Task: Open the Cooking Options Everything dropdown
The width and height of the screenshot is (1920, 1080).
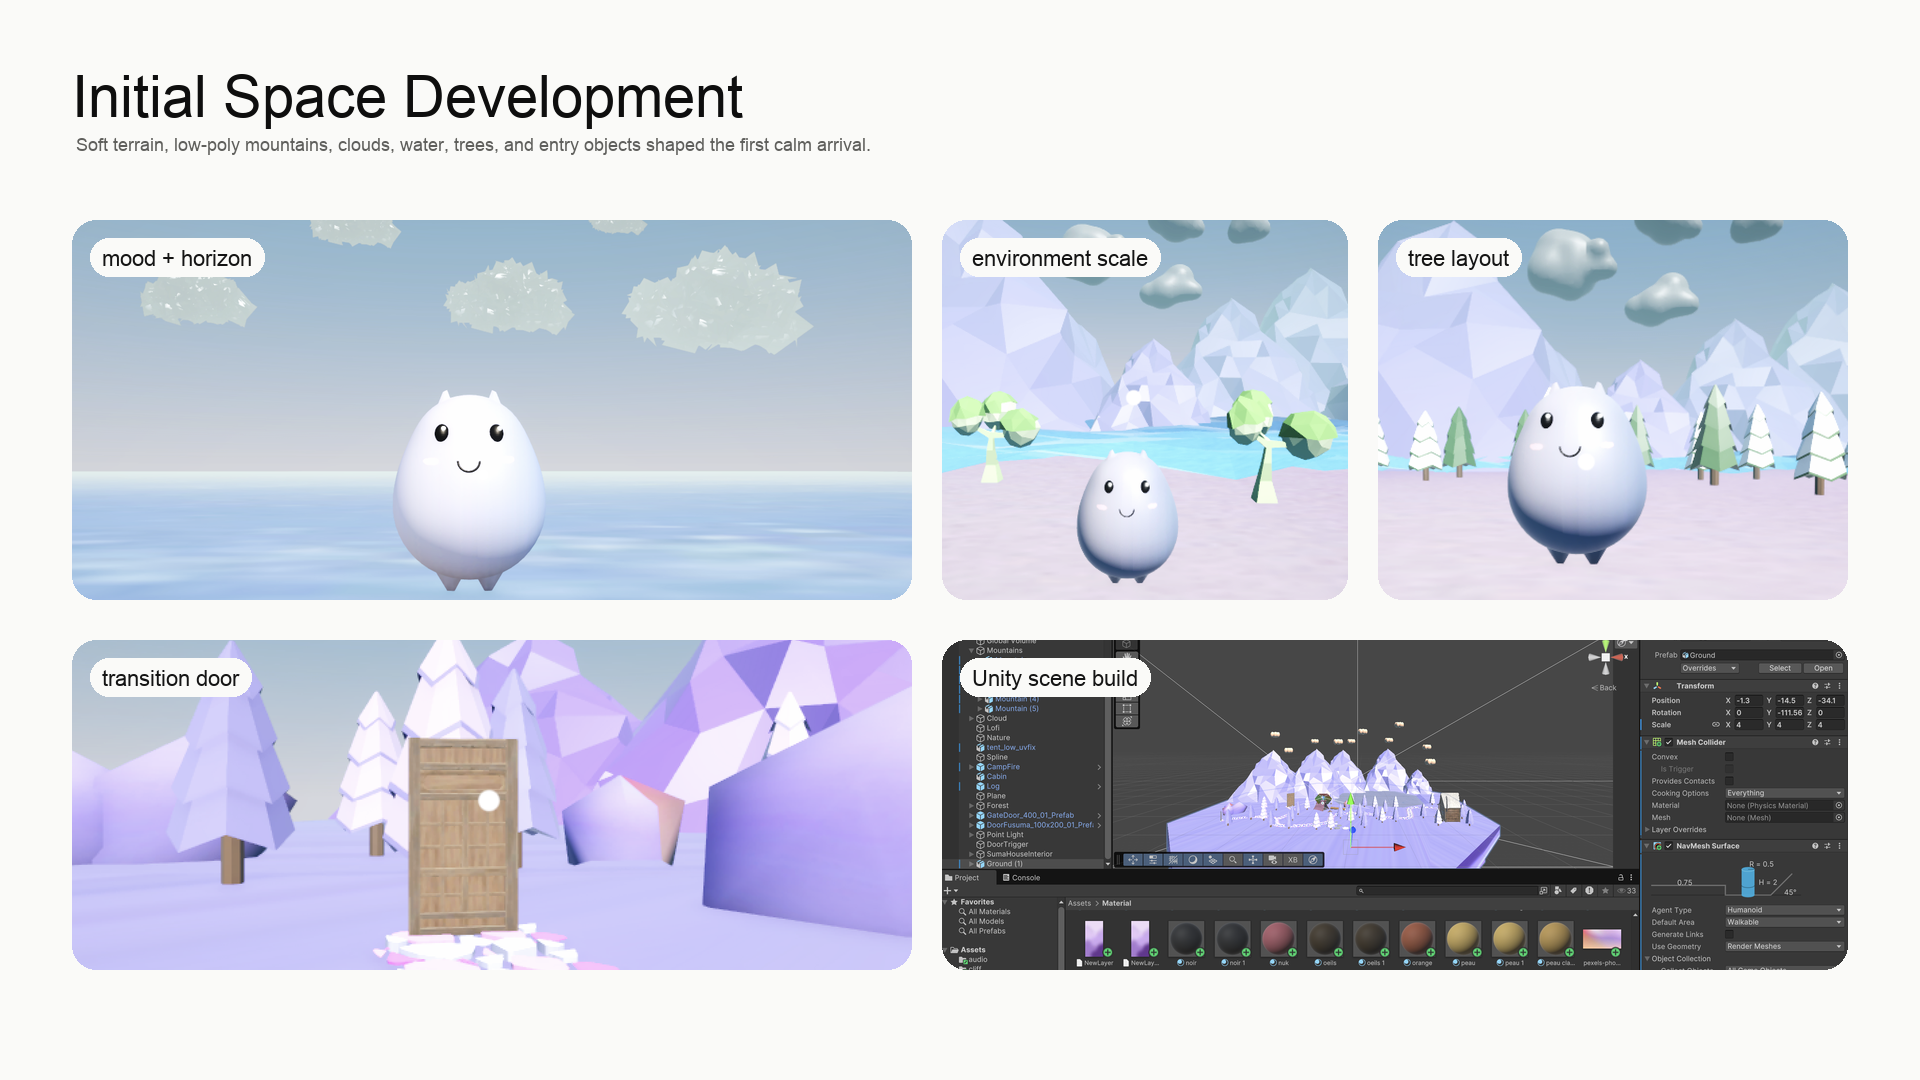Action: (x=1784, y=793)
